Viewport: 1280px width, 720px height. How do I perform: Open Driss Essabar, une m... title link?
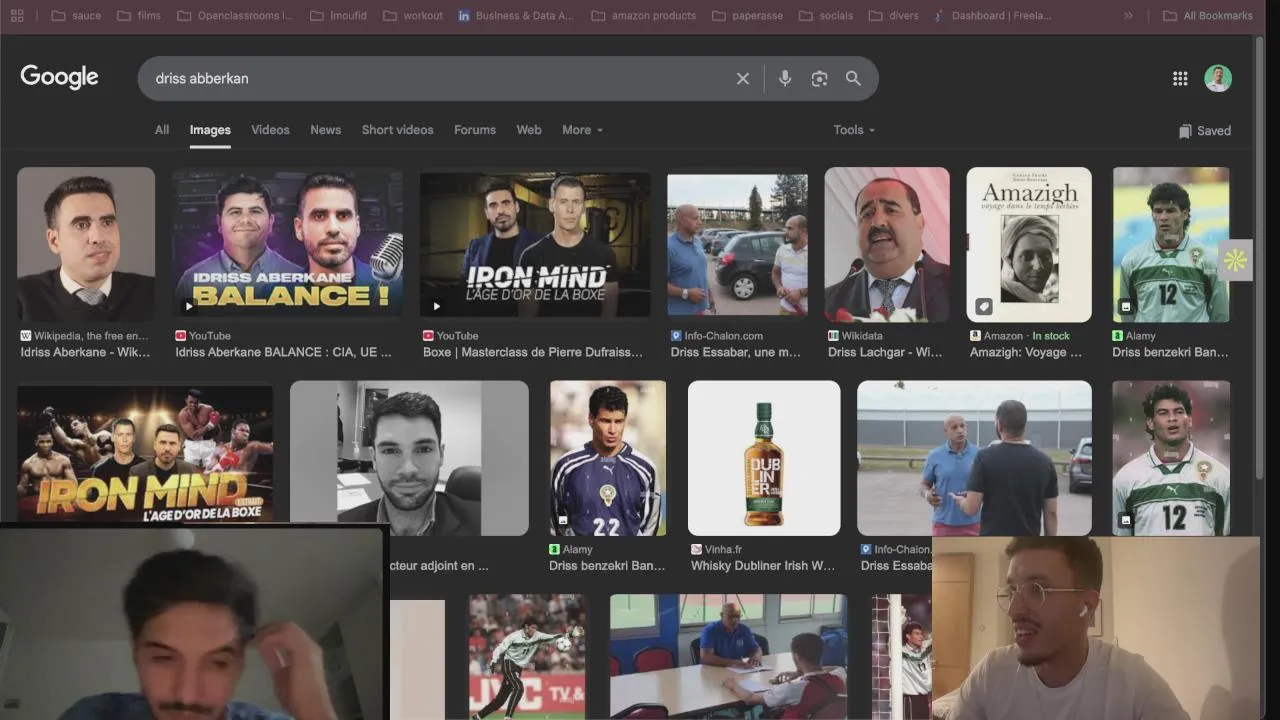point(736,352)
